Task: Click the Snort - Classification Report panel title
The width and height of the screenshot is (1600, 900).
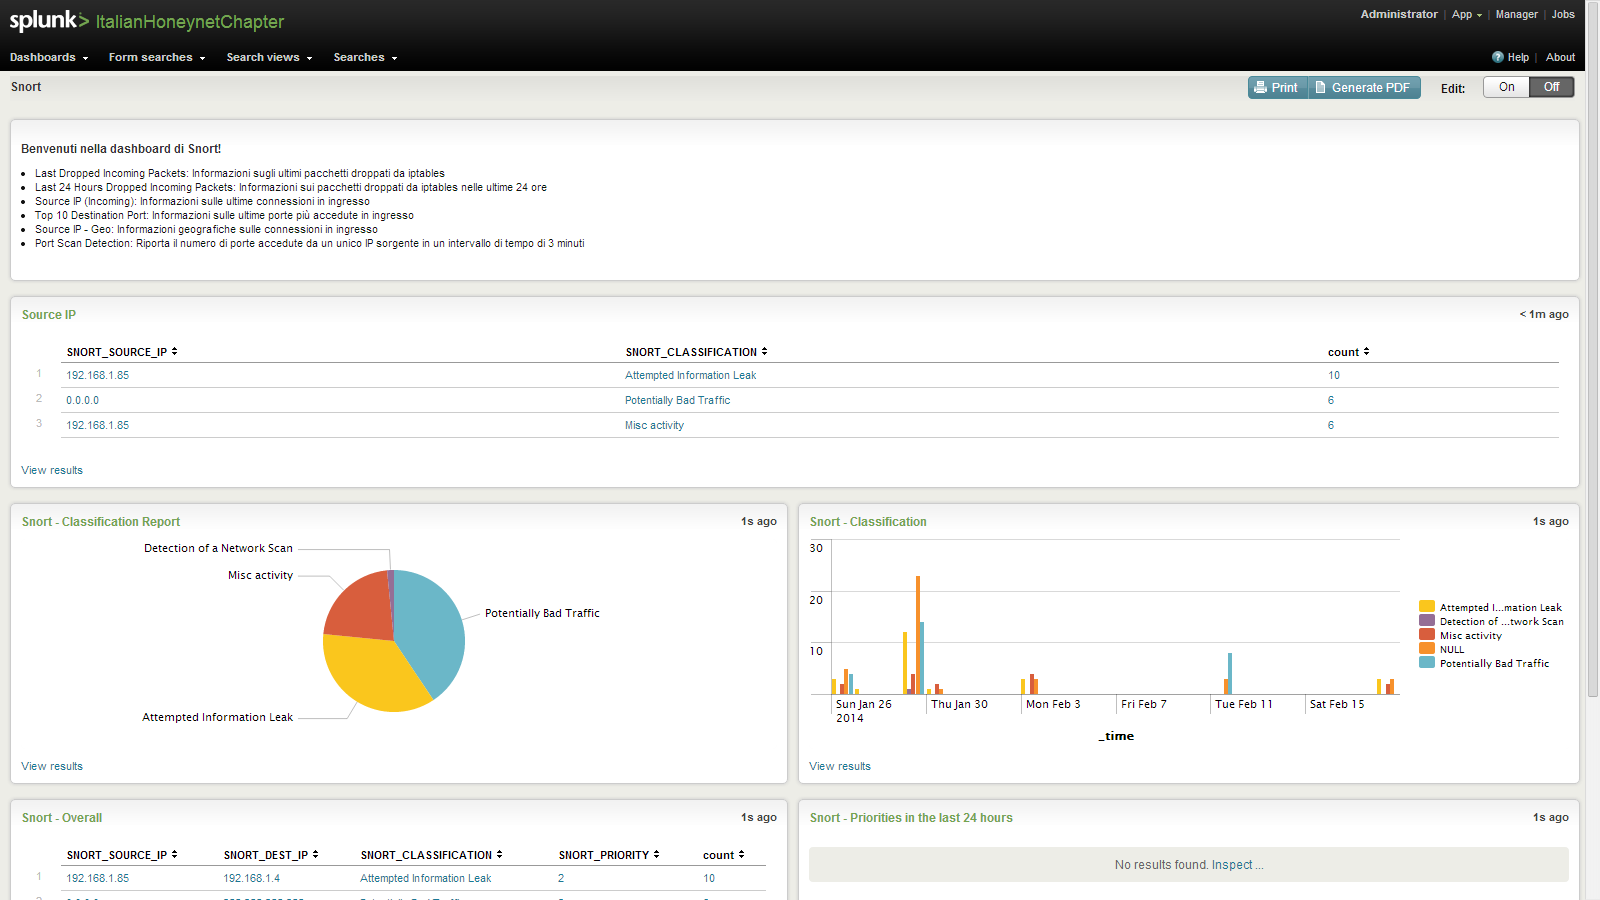Action: pos(101,522)
